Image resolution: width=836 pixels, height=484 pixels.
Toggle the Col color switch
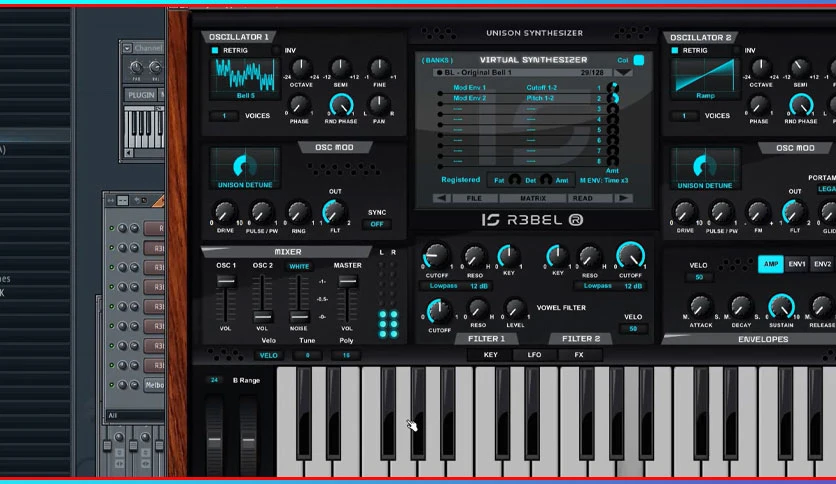point(639,60)
